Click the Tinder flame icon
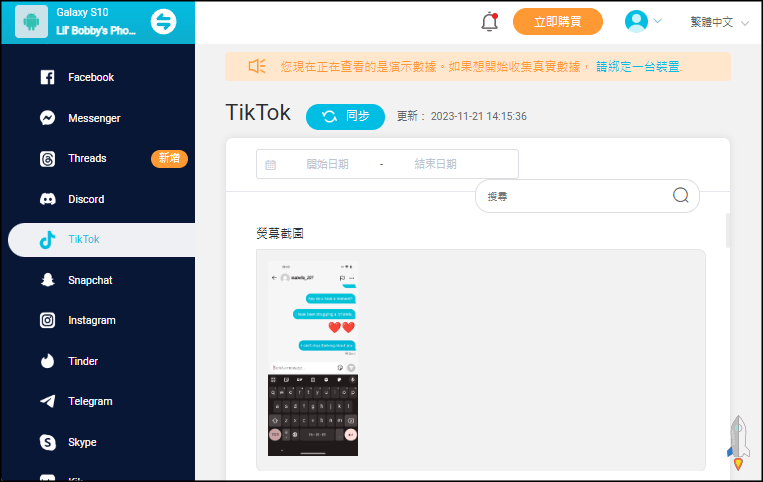Image resolution: width=763 pixels, height=482 pixels. [47, 361]
